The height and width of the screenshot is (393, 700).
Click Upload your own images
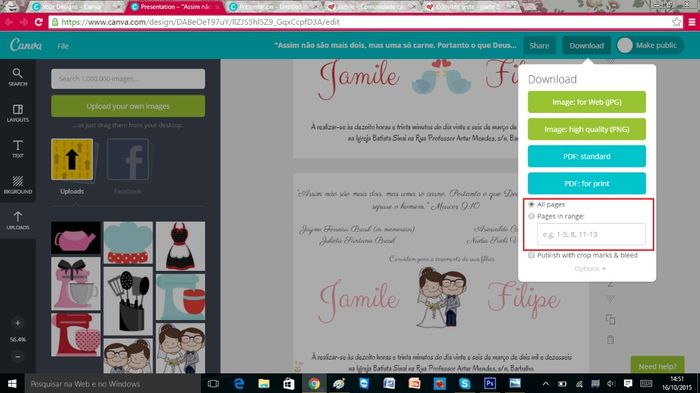pyautogui.click(x=128, y=106)
